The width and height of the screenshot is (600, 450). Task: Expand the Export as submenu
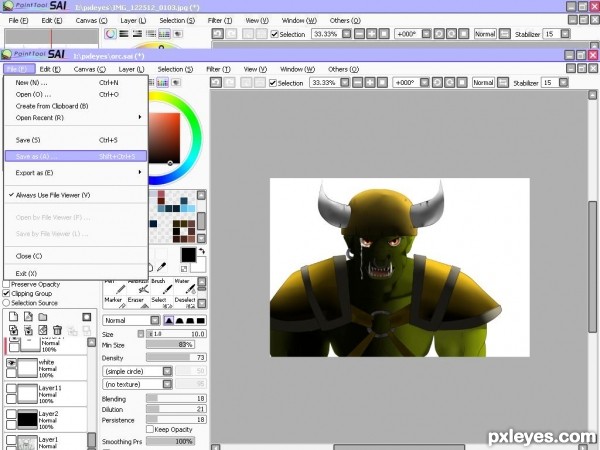tap(76, 173)
